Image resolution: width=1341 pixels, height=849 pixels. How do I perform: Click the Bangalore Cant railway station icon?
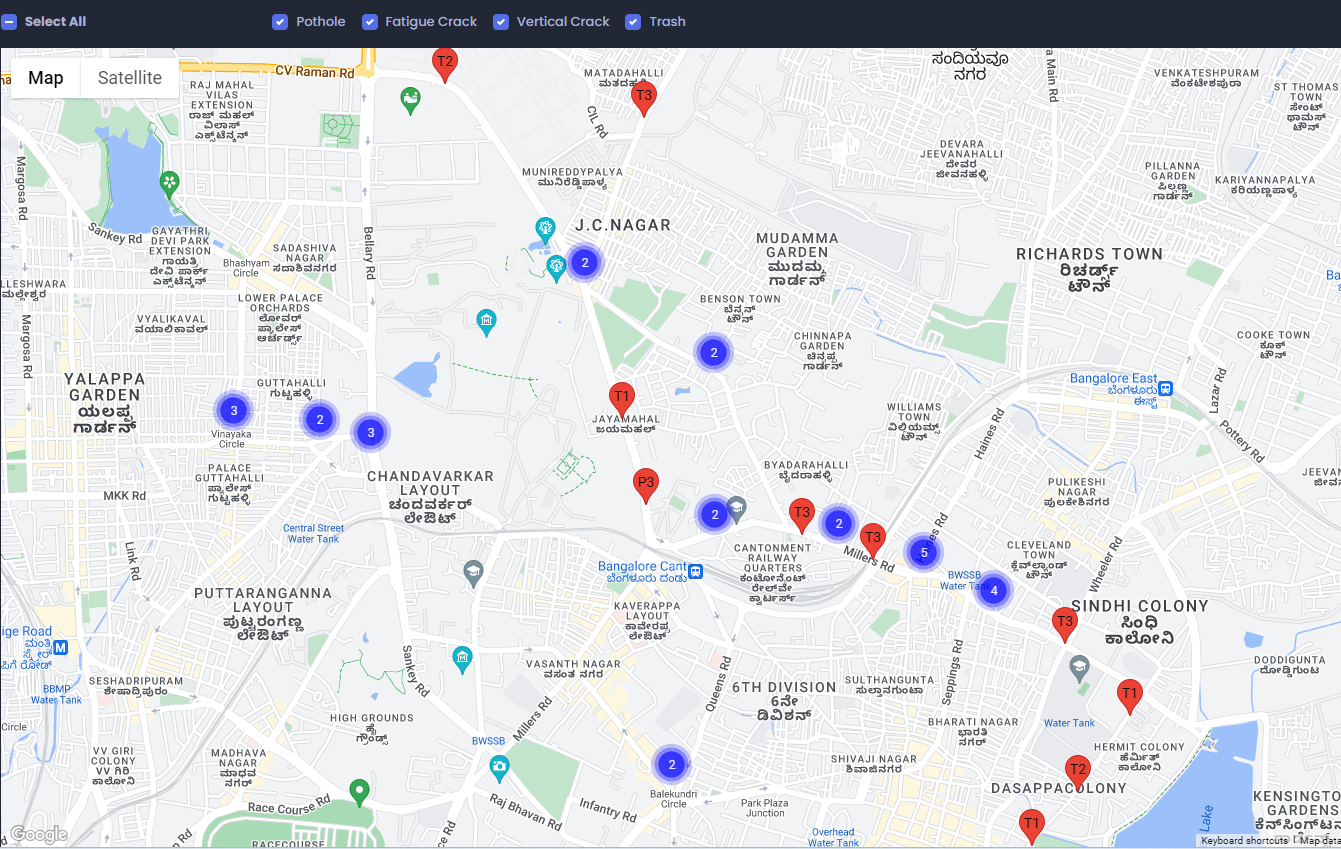tap(695, 572)
